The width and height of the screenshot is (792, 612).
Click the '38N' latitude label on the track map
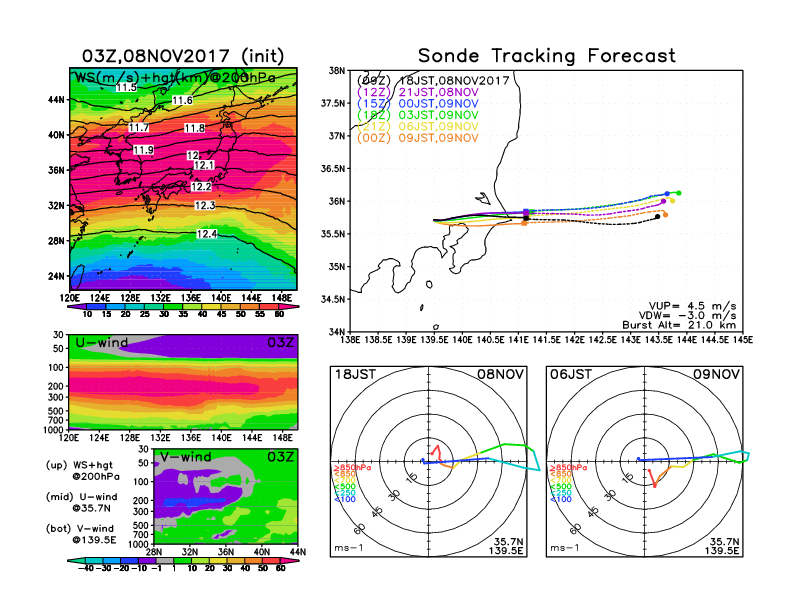(x=336, y=71)
